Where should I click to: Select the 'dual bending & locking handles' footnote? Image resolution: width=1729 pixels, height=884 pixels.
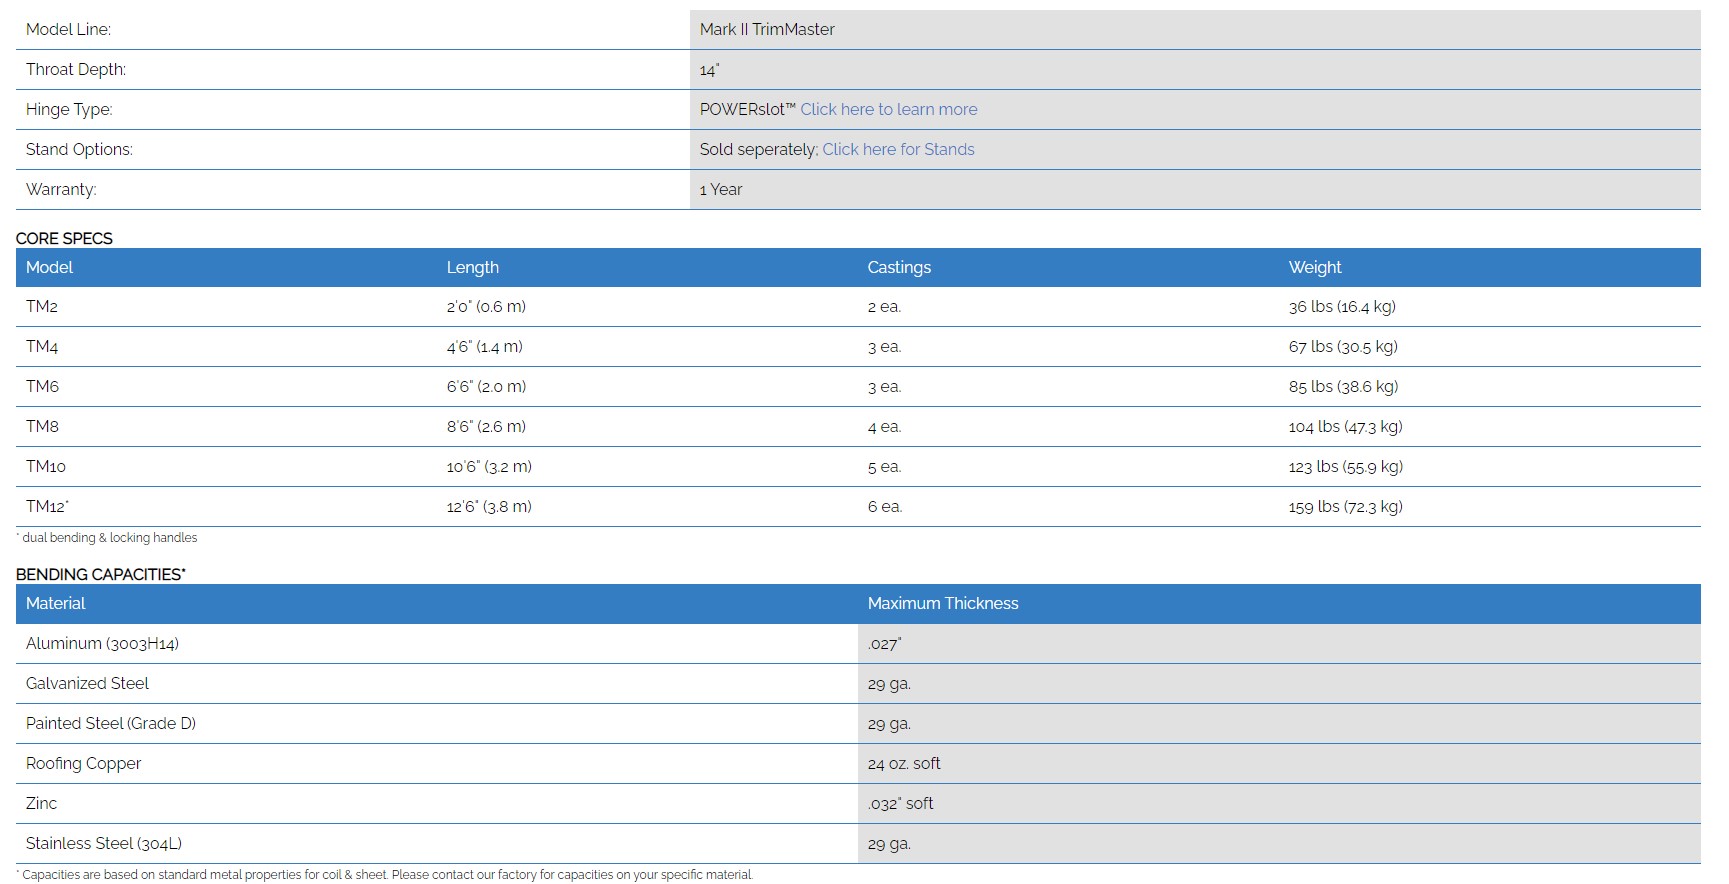pos(109,537)
